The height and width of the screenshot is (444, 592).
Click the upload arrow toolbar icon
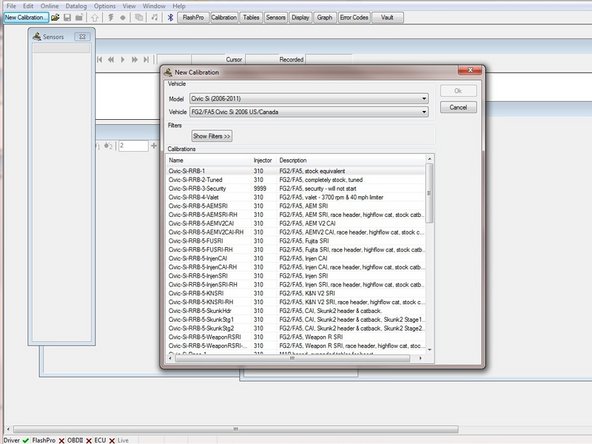pos(95,18)
